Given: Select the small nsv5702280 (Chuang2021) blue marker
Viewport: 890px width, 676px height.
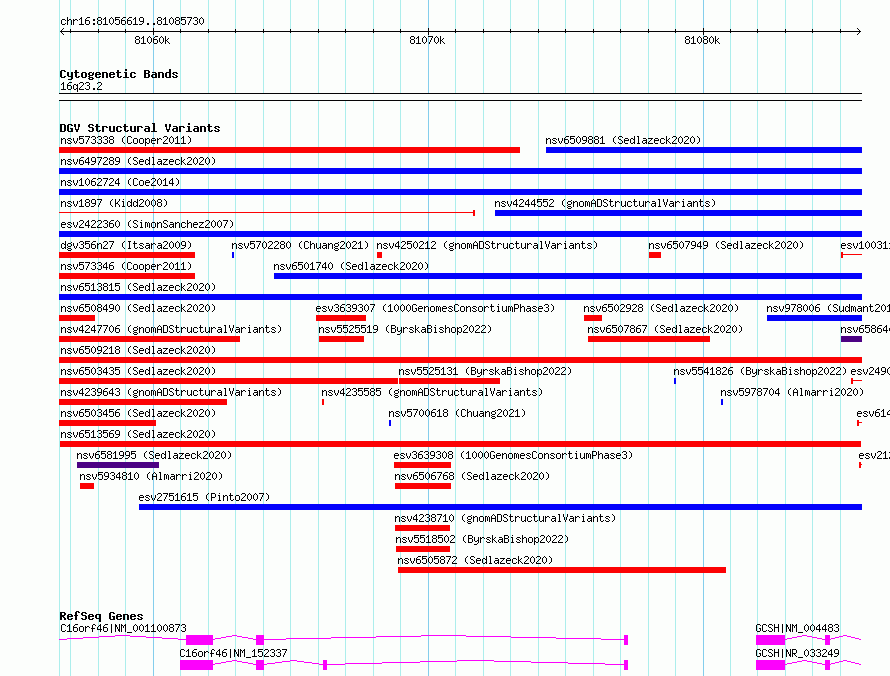Looking at the screenshot, I should (x=233, y=255).
